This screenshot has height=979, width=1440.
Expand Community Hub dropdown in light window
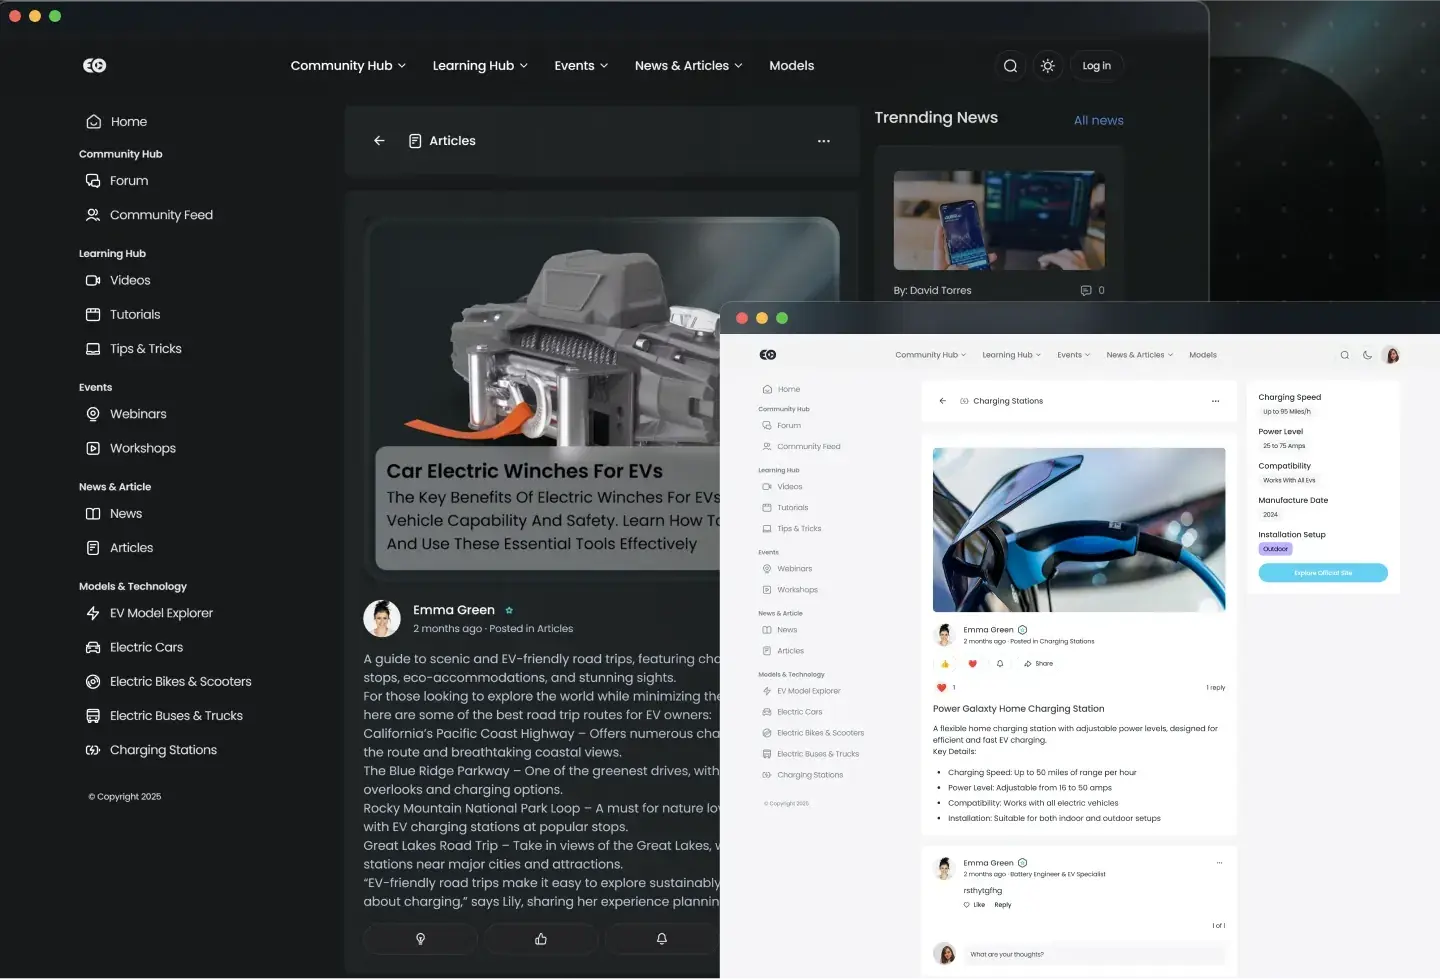[x=930, y=355]
